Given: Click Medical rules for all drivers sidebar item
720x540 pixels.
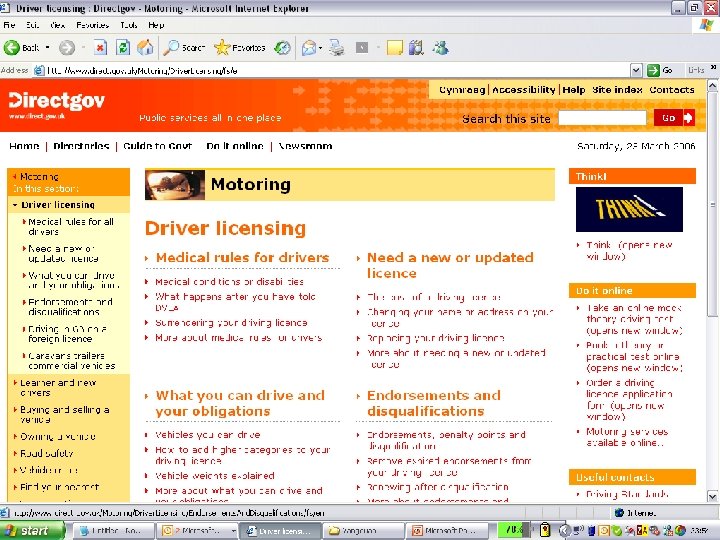Looking at the screenshot, I should tap(71, 226).
